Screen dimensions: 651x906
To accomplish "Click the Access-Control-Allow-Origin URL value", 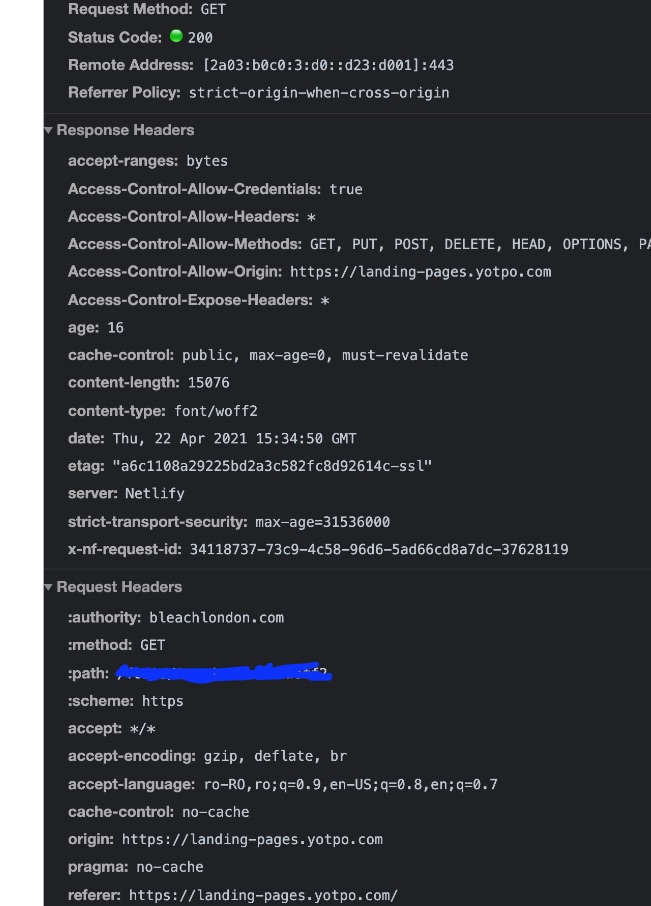I will coord(421,272).
